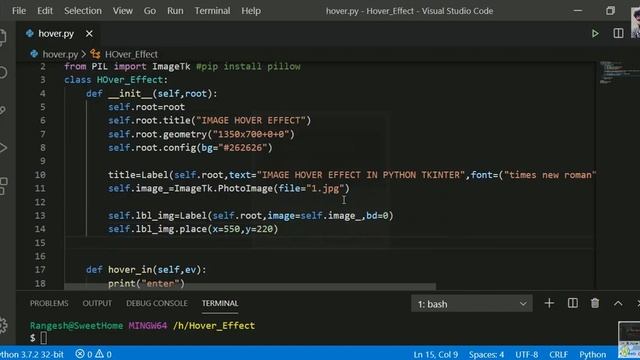Open the '1: bash' terminal dropdown
The width and height of the screenshot is (640, 360).
click(471, 304)
